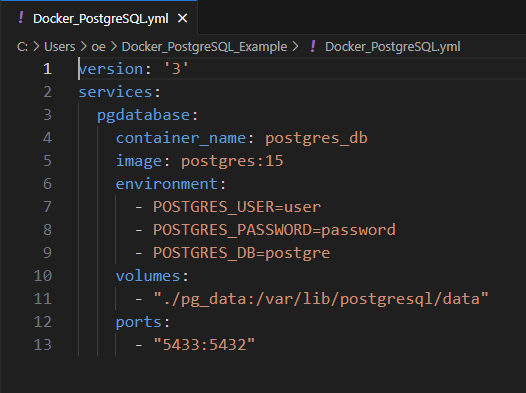
Task: Click on the POSTGRES_PASSWORD=password entry
Action: (274, 230)
